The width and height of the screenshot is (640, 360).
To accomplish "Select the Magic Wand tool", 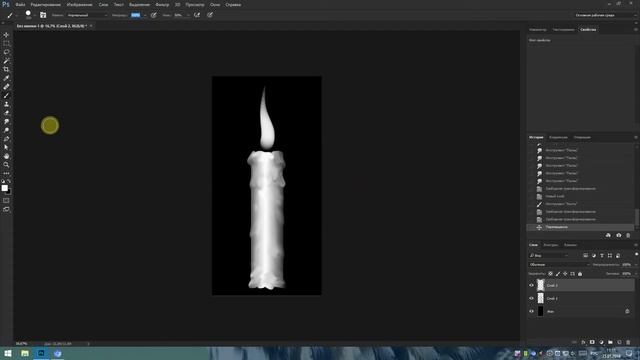I will tap(6, 60).
